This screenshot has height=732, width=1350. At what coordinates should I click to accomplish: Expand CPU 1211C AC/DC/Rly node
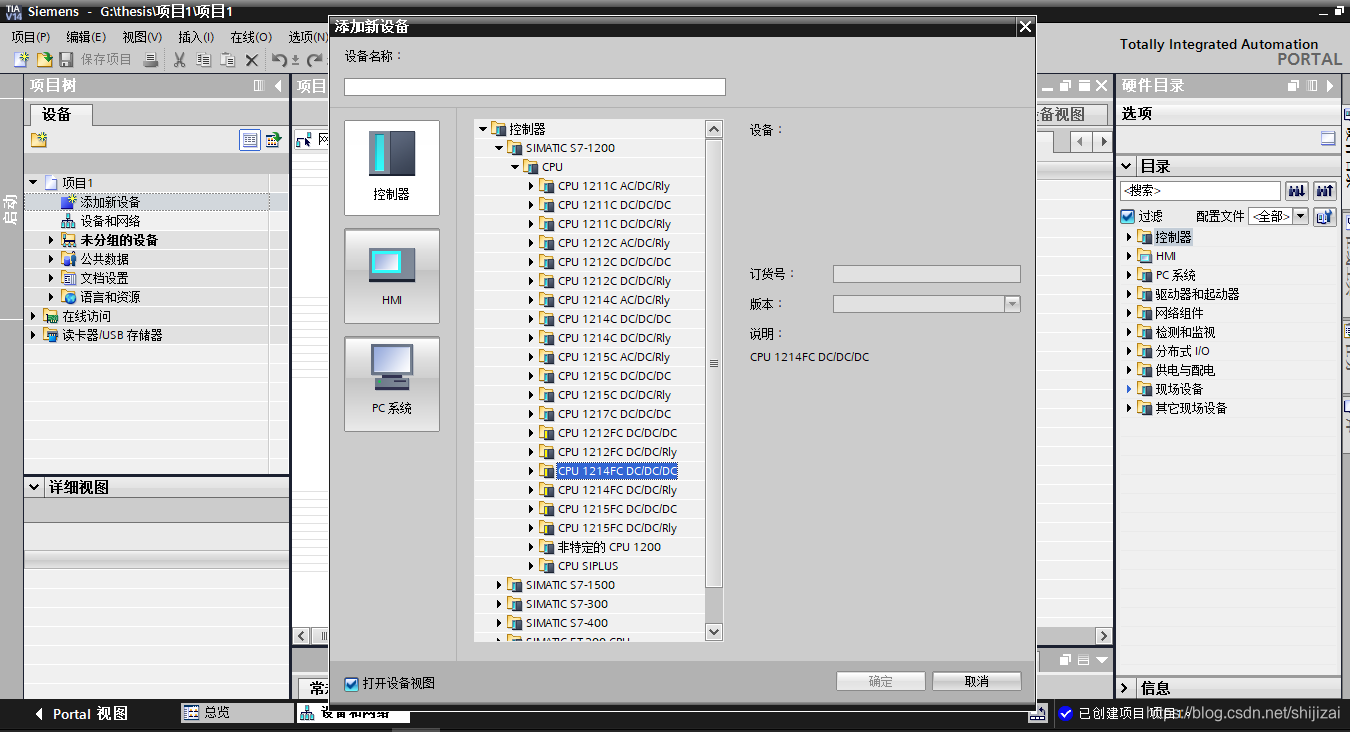531,186
